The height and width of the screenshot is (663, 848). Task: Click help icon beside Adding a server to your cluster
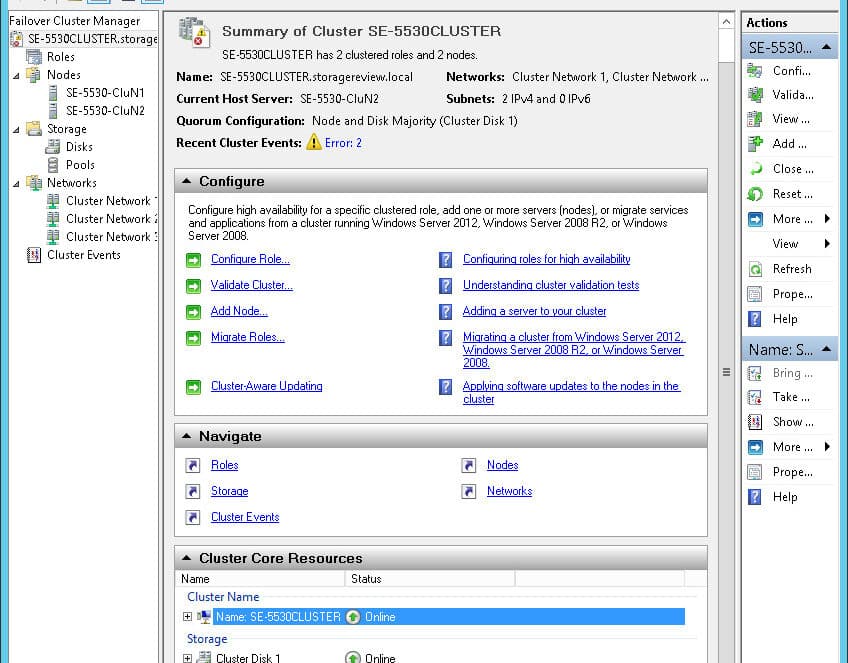[x=445, y=311]
